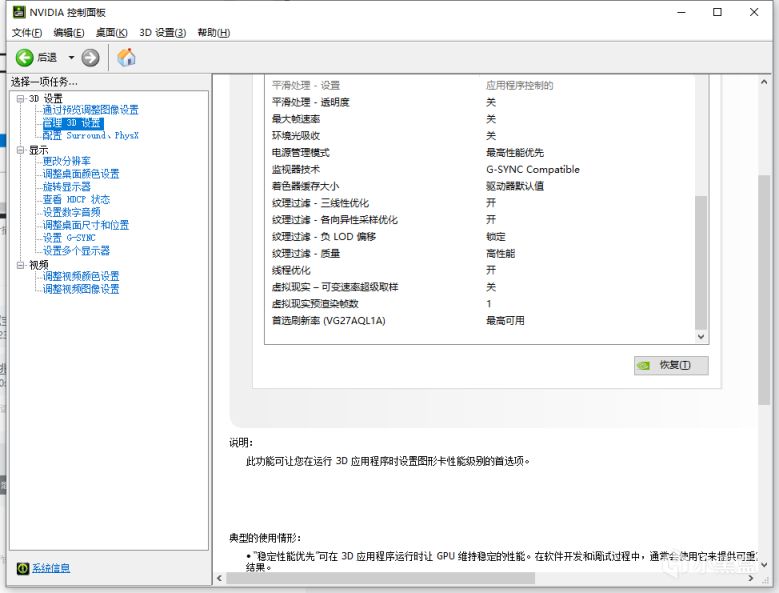Image resolution: width=779 pixels, height=593 pixels.
Task: Open 配置 Surround、PhysX task
Action: click(x=90, y=136)
